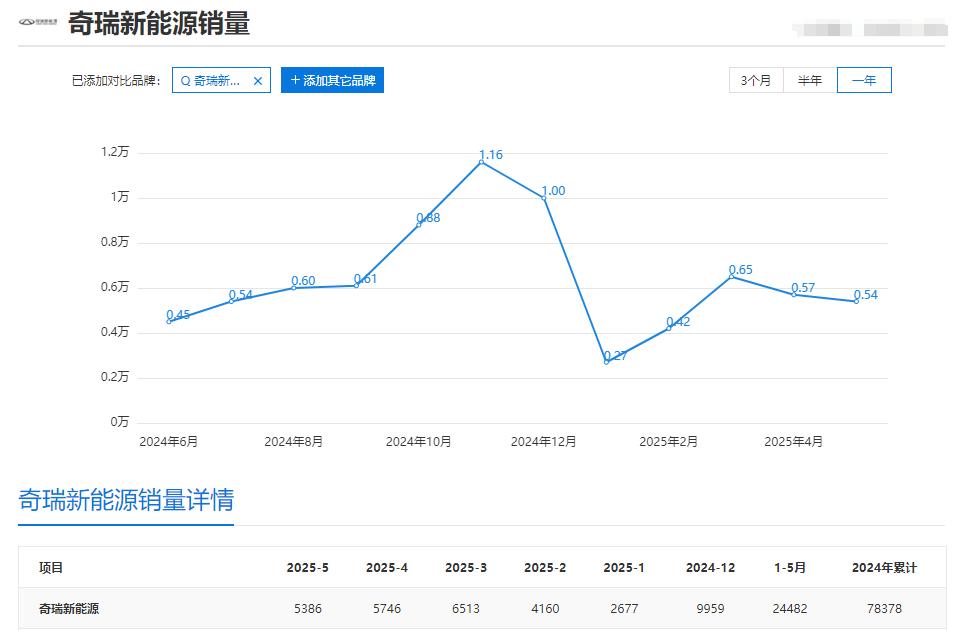The image size is (961, 631).
Task: Click the 2025年2月 axis label
Action: point(669,442)
